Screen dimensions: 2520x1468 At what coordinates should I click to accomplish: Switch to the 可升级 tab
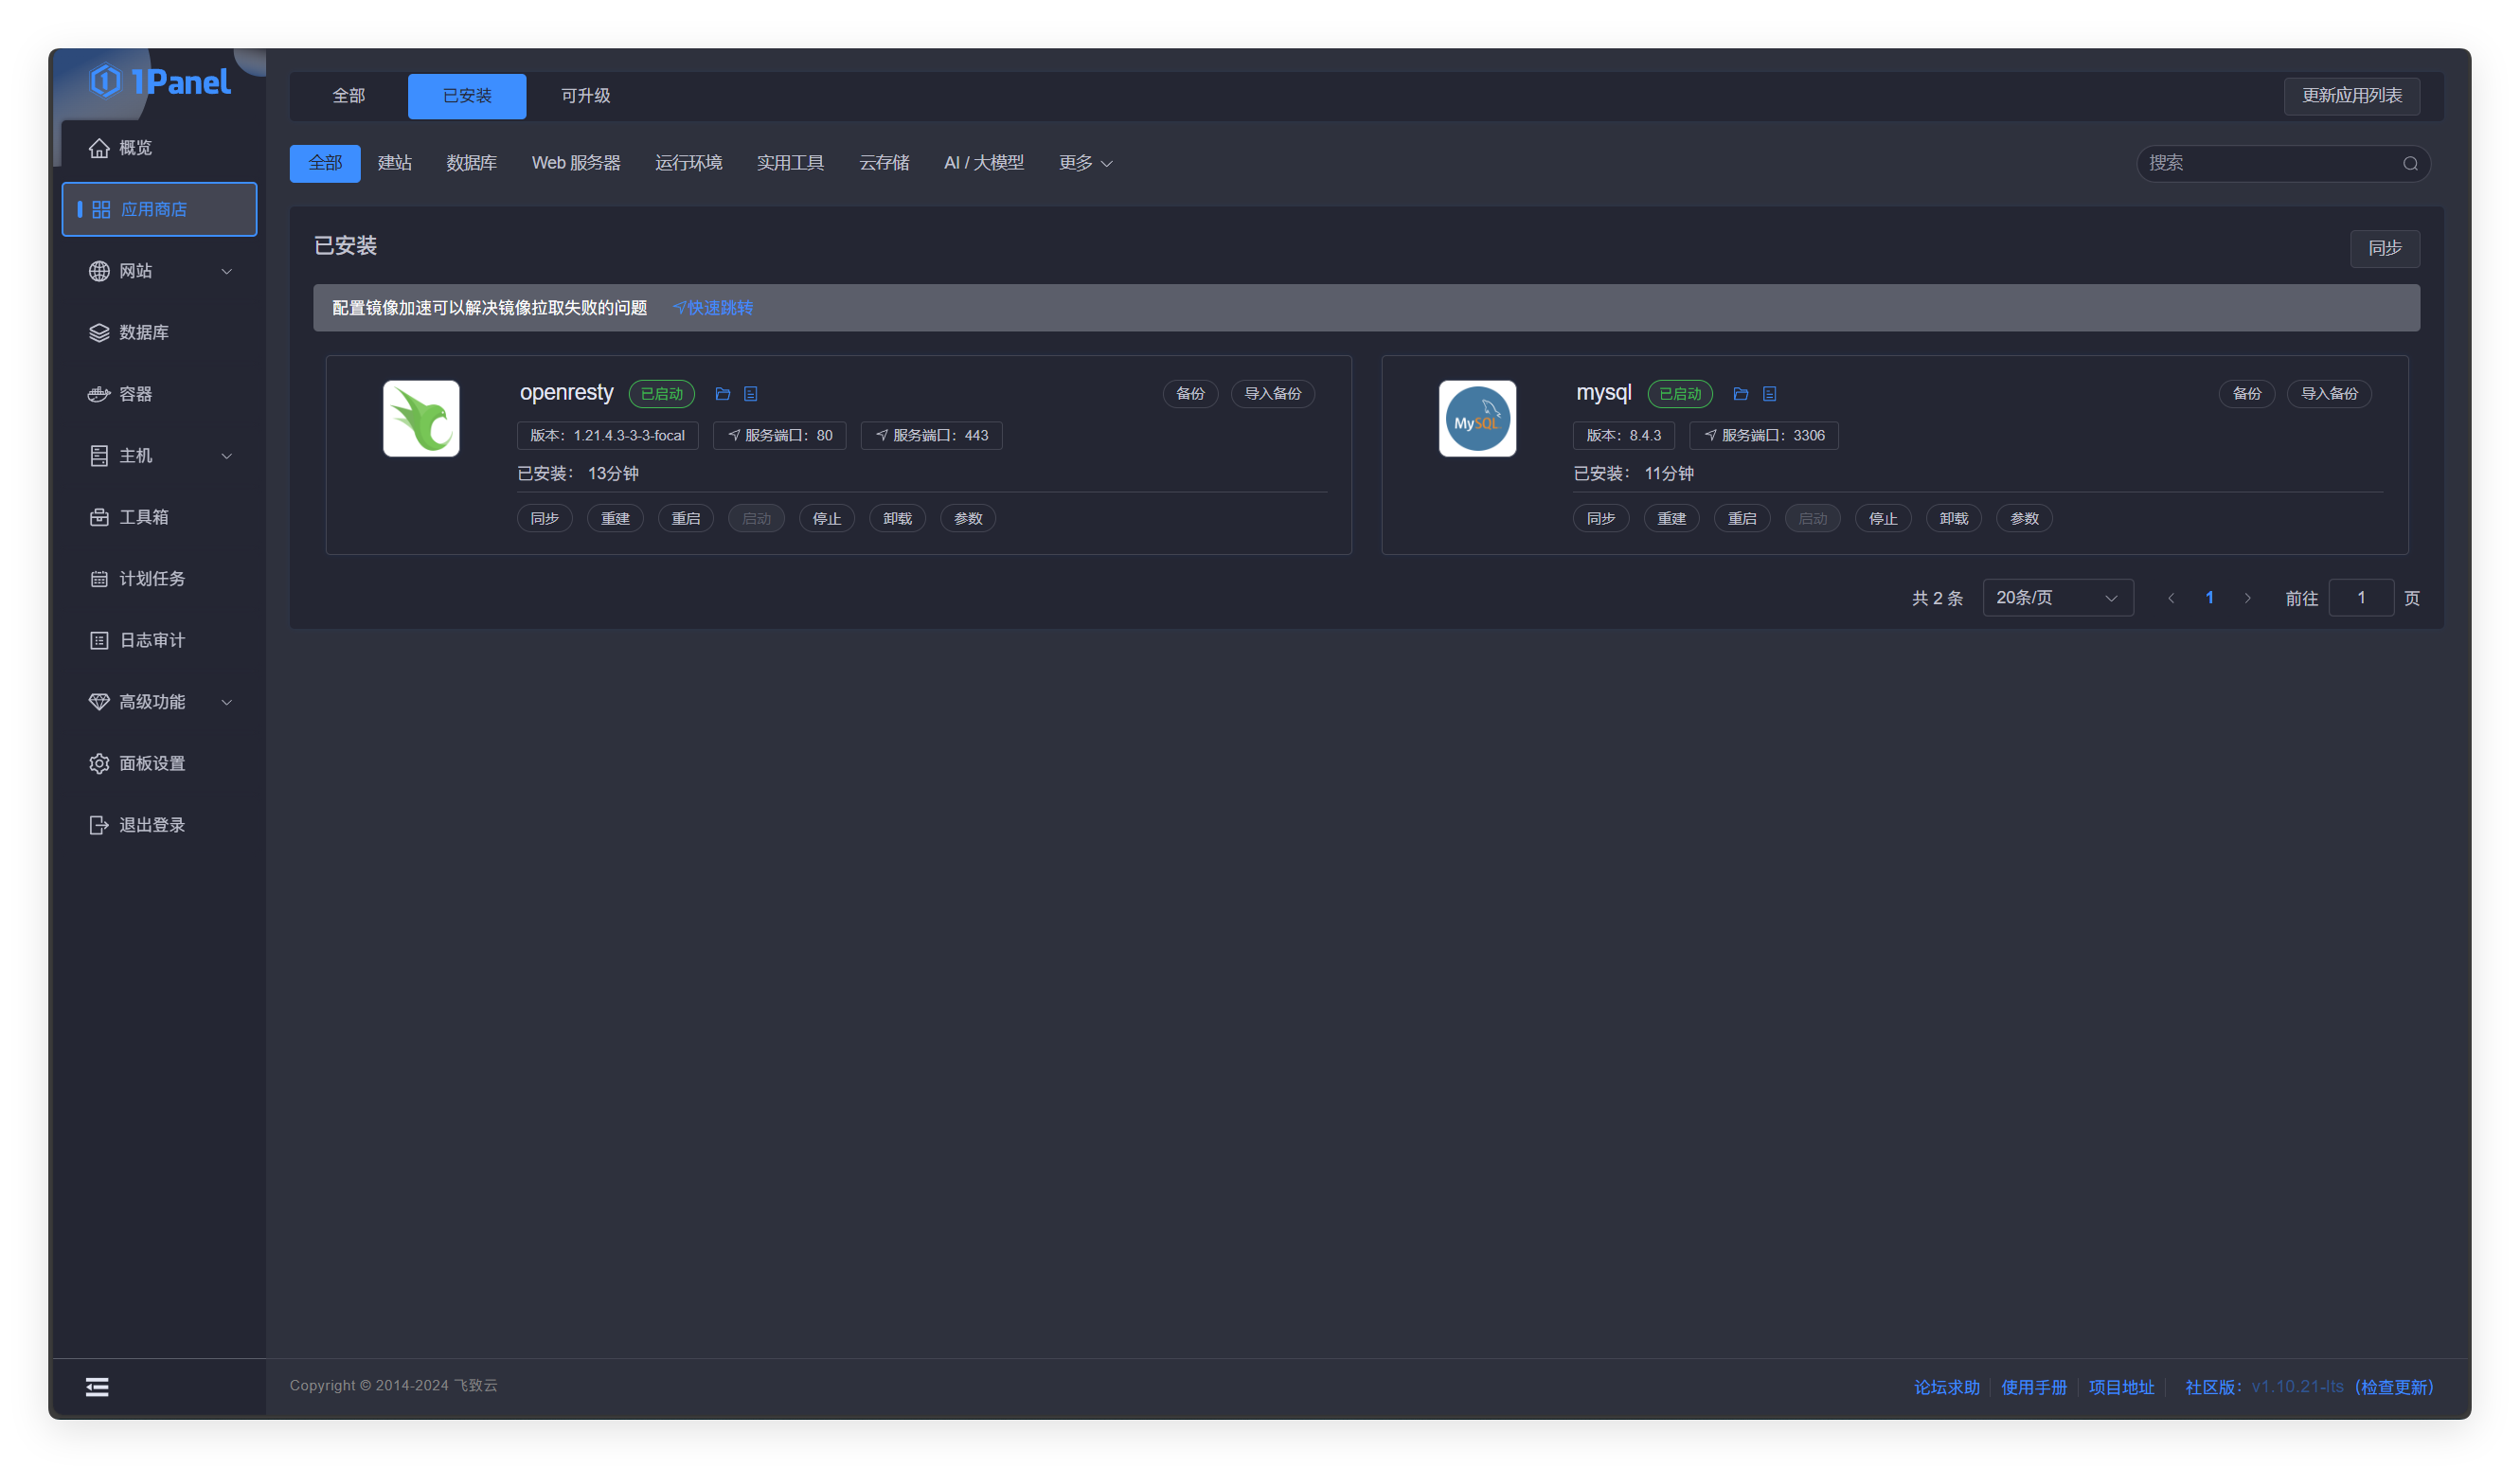pyautogui.click(x=585, y=96)
